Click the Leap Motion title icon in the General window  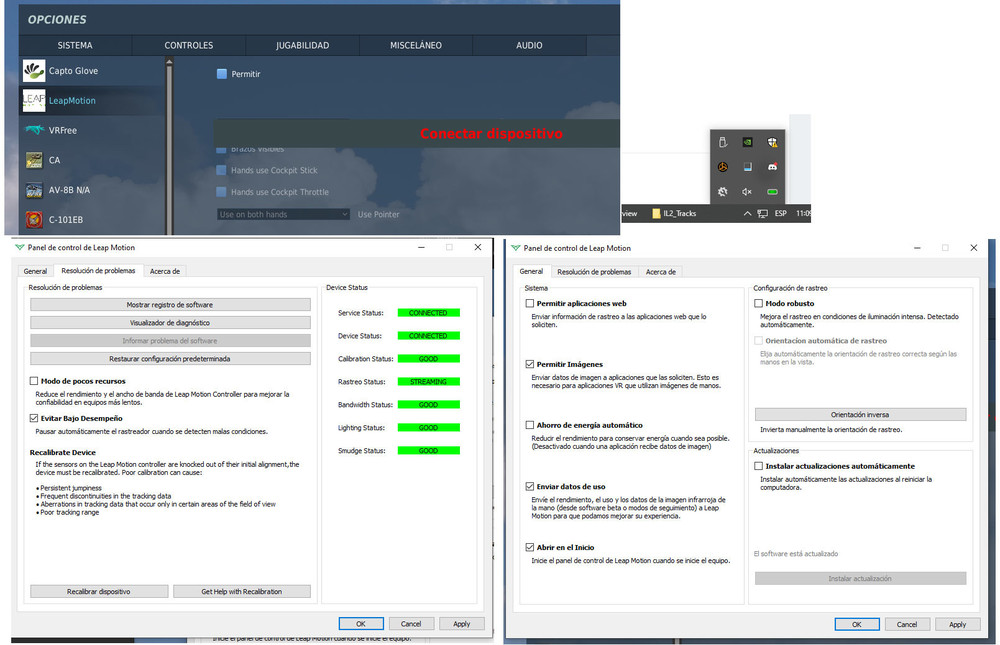515,248
